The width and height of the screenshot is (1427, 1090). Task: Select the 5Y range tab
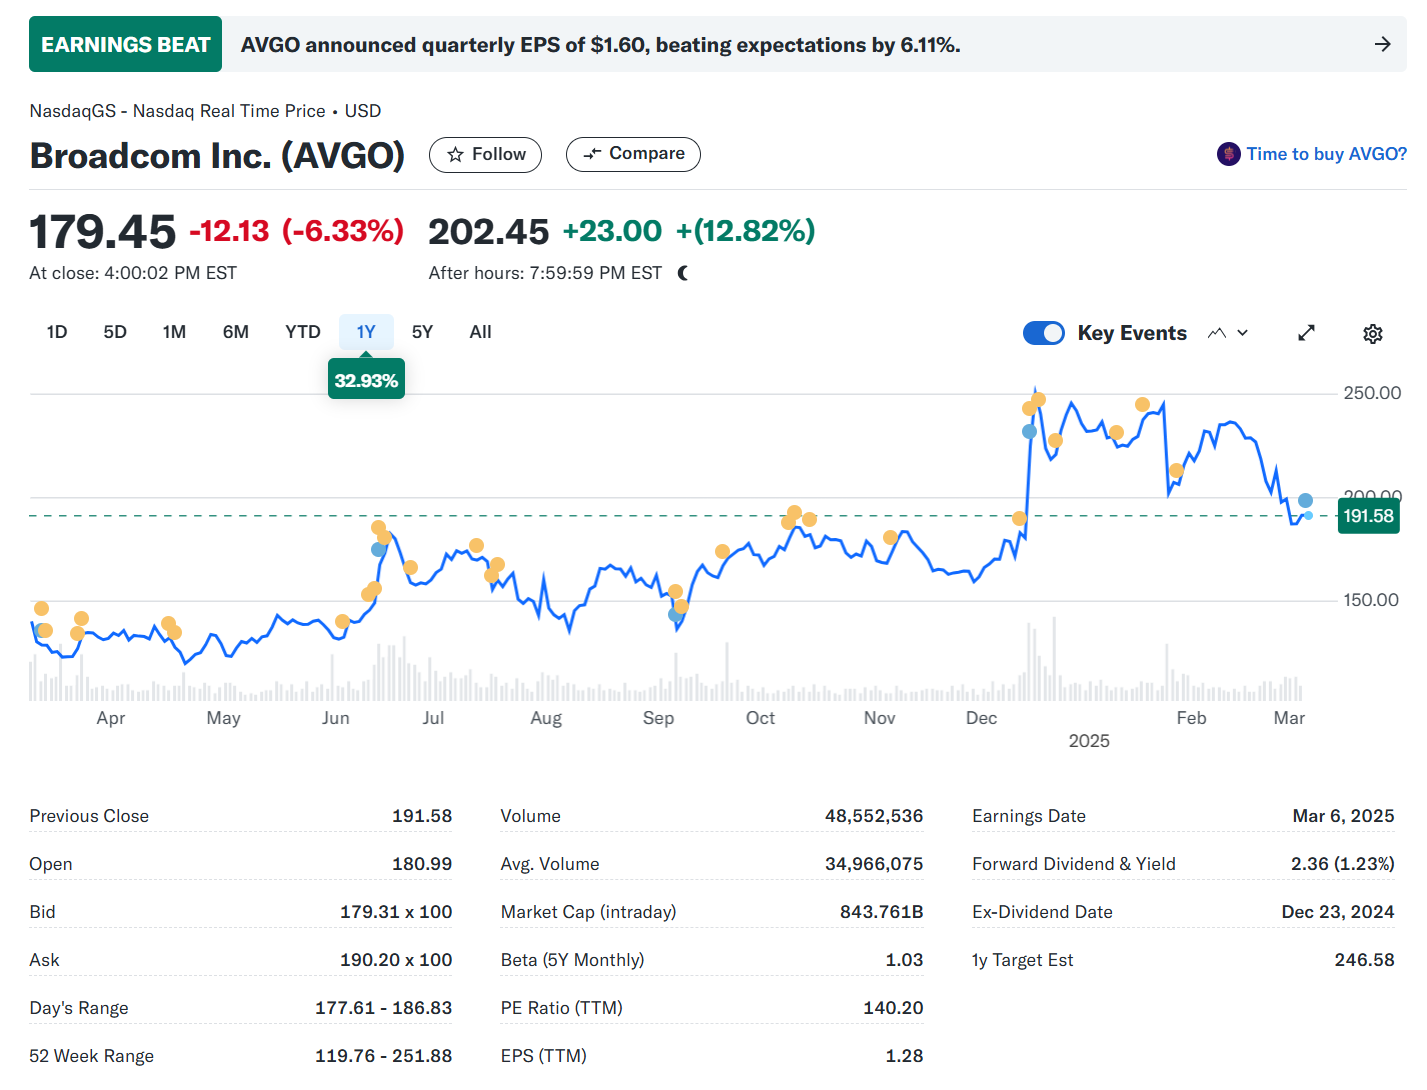(423, 332)
